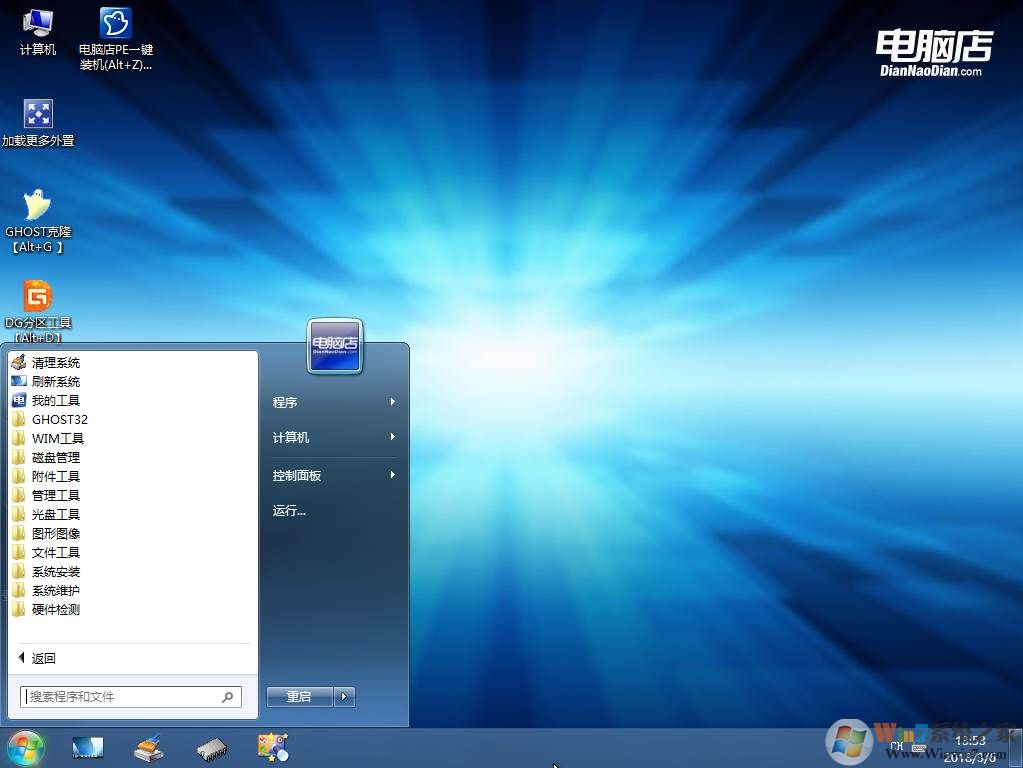Click the 重启 button
The image size is (1023, 768).
point(299,697)
